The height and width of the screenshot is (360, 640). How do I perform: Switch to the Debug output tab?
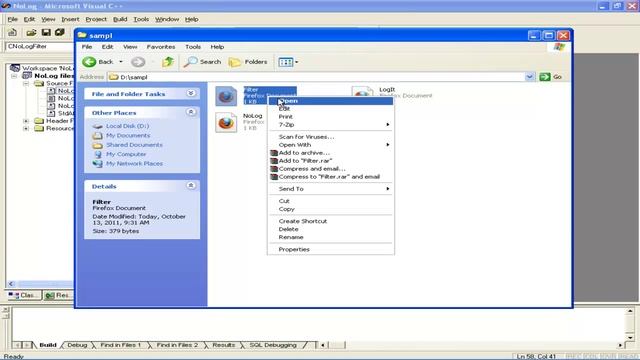pyautogui.click(x=77, y=345)
